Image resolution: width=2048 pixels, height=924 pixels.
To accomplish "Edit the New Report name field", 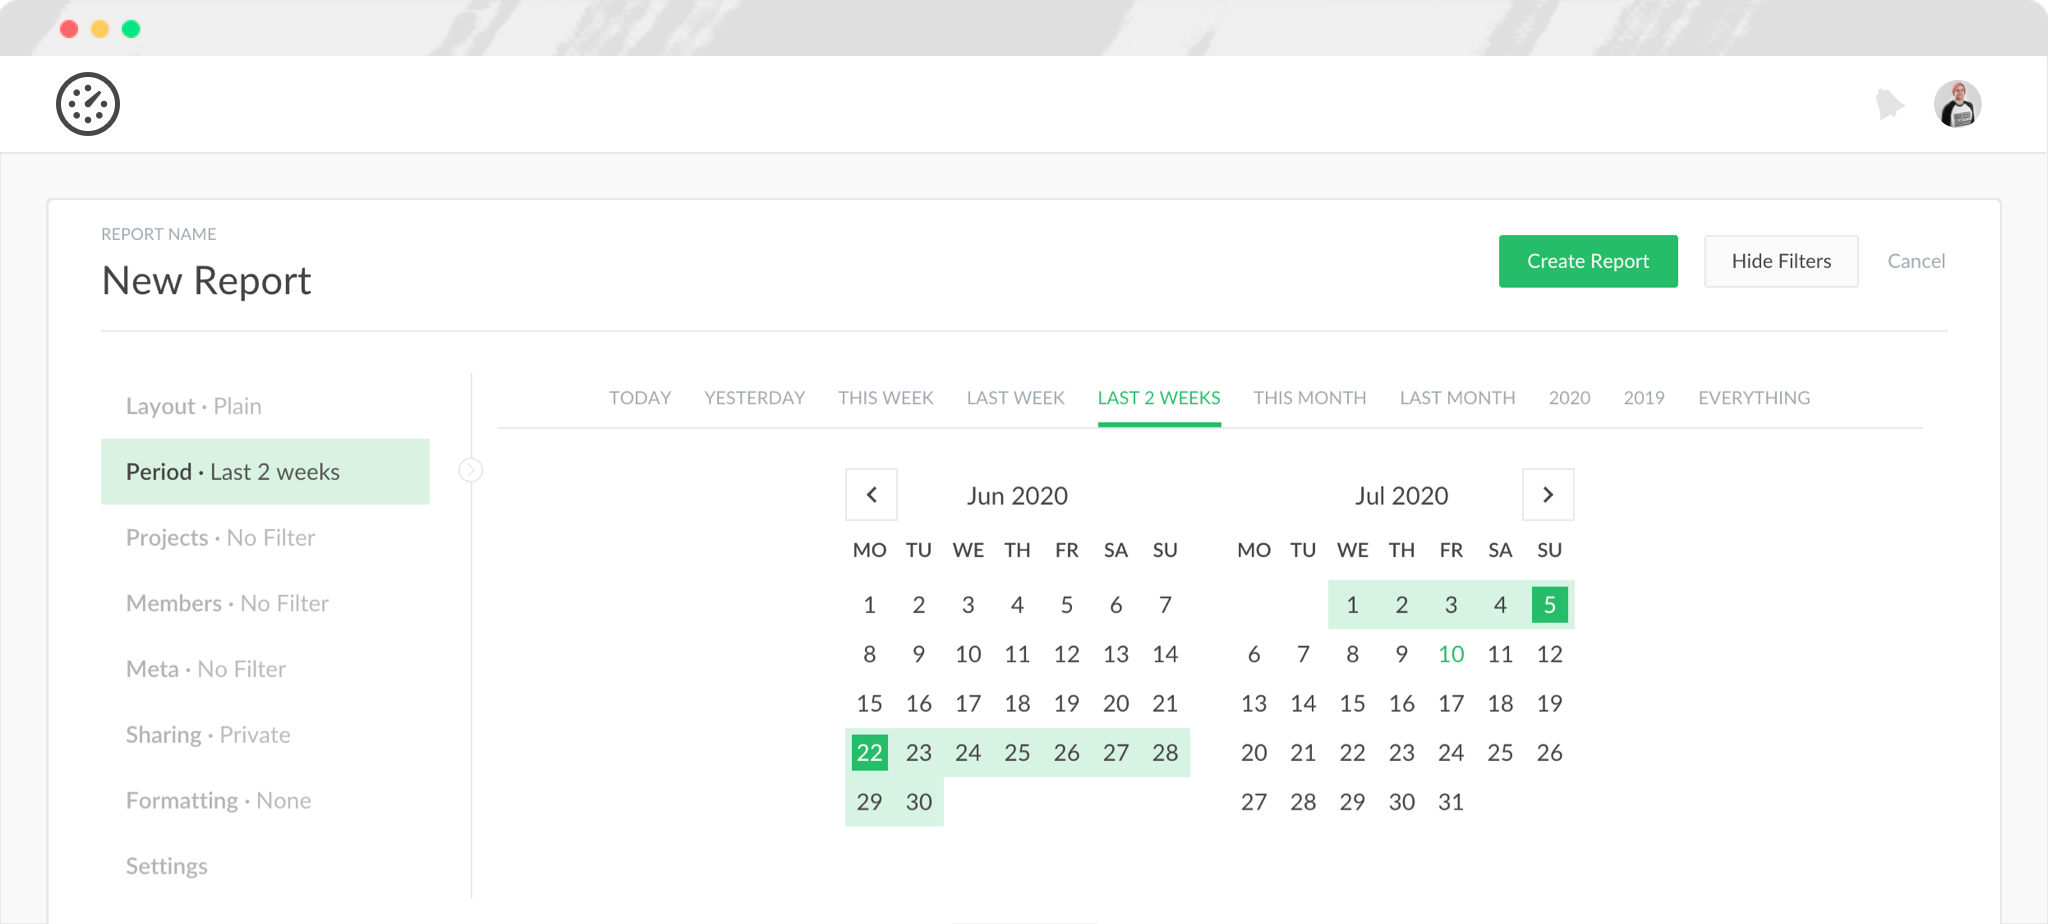I will pyautogui.click(x=205, y=281).
